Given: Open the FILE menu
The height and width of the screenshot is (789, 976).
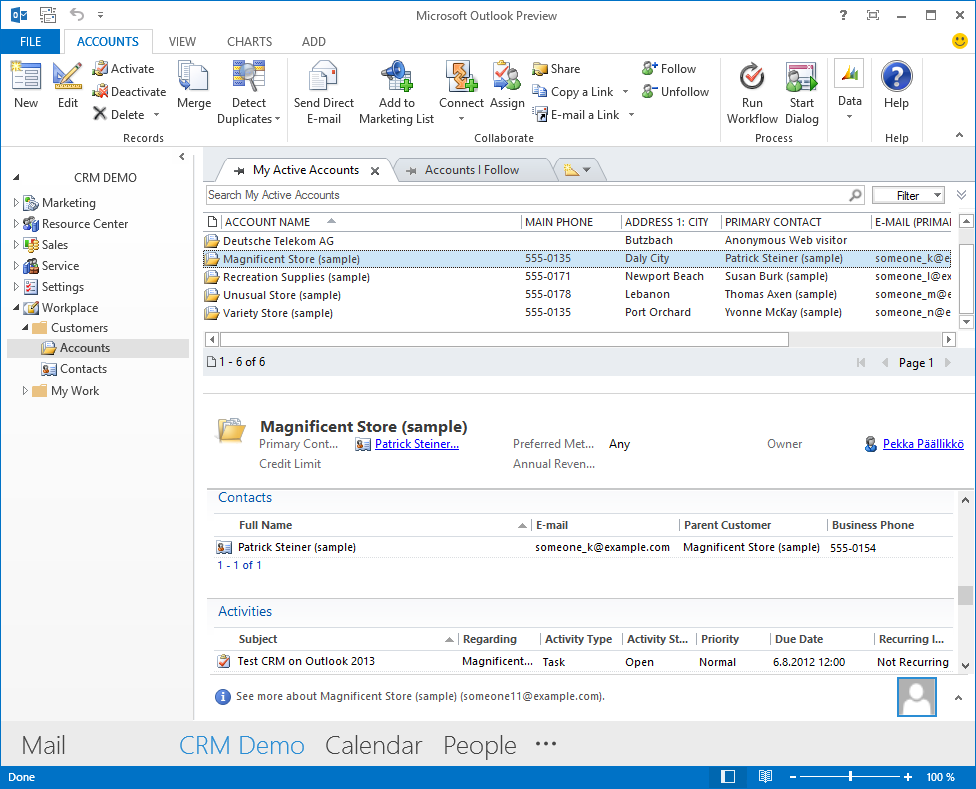Looking at the screenshot, I should coord(30,42).
